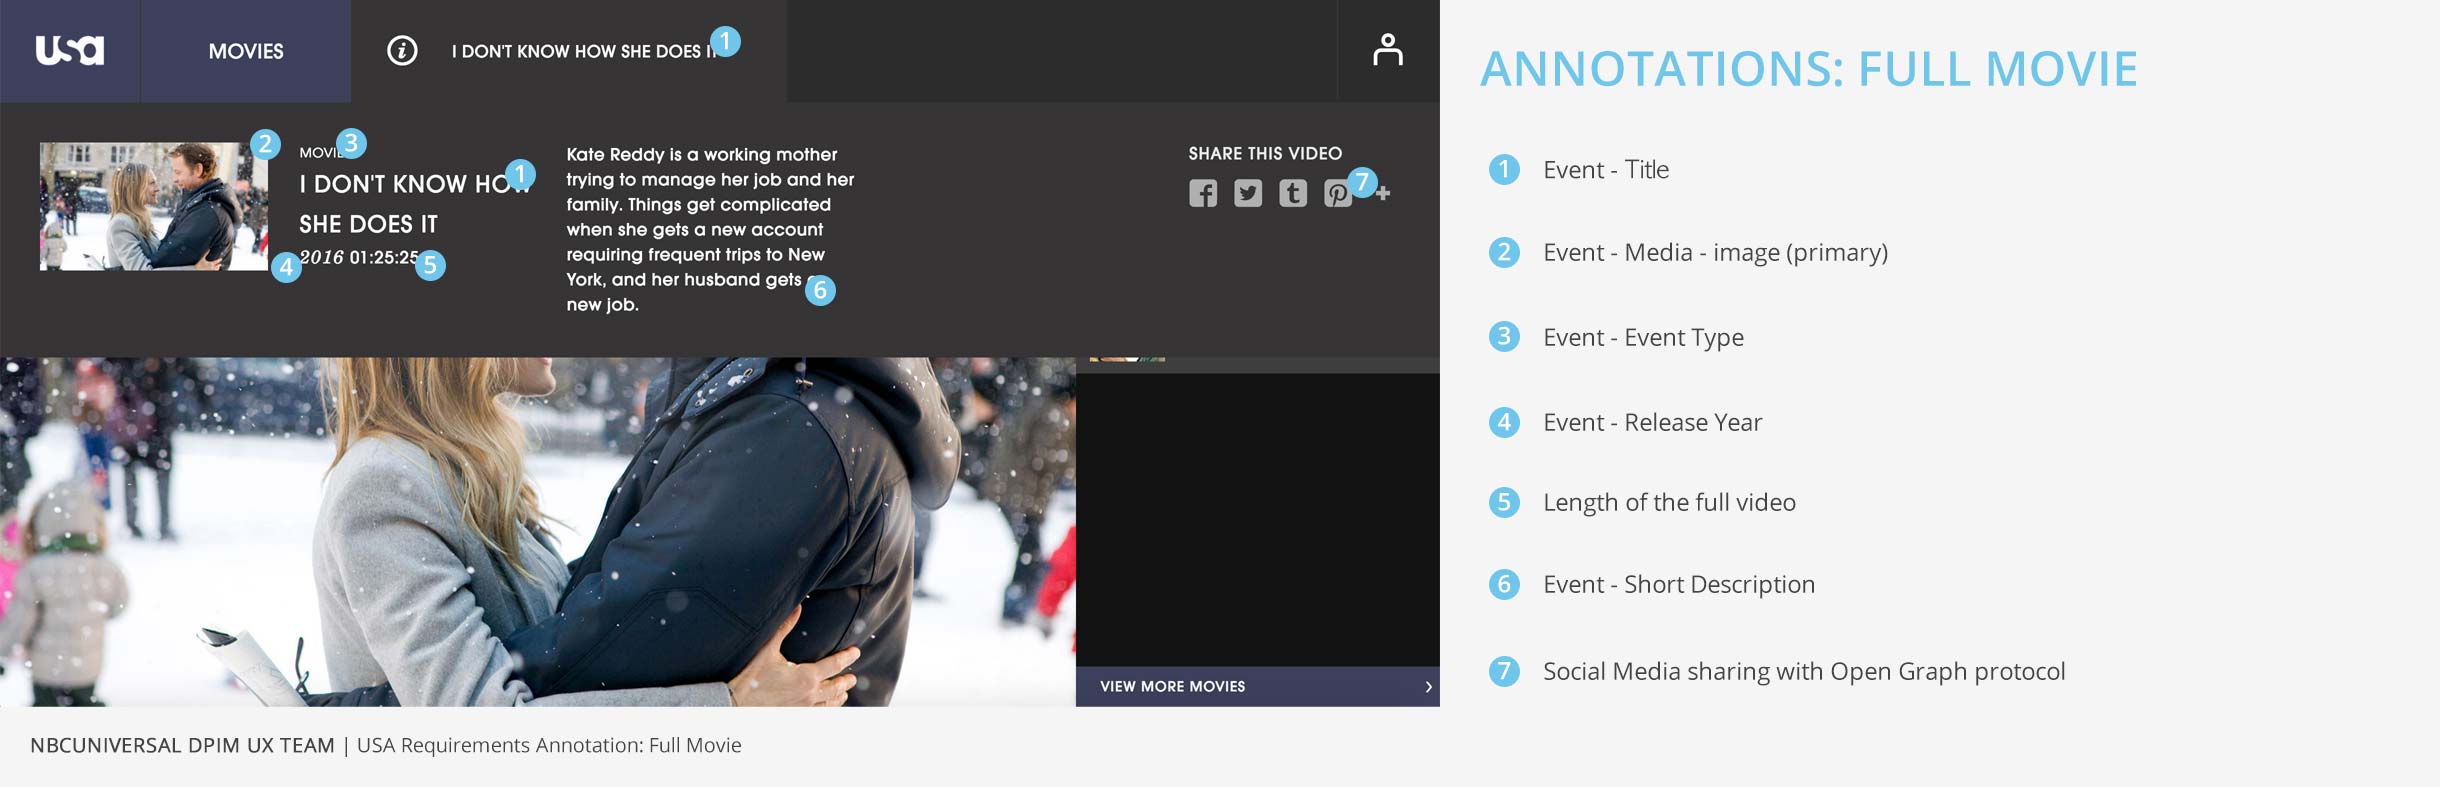Screen dimensions: 2440x787
Task: Open the small movie thumbnail image
Action: pyautogui.click(x=153, y=206)
